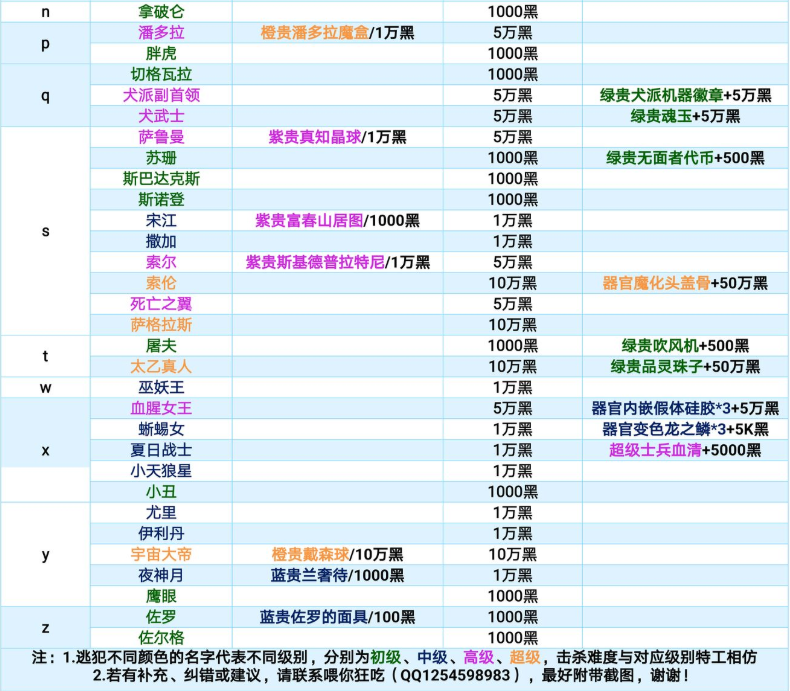Viewport: 790px width, 691px height.
Task: Click 紫贵富春山居图/1000黑
Action: click(x=337, y=221)
